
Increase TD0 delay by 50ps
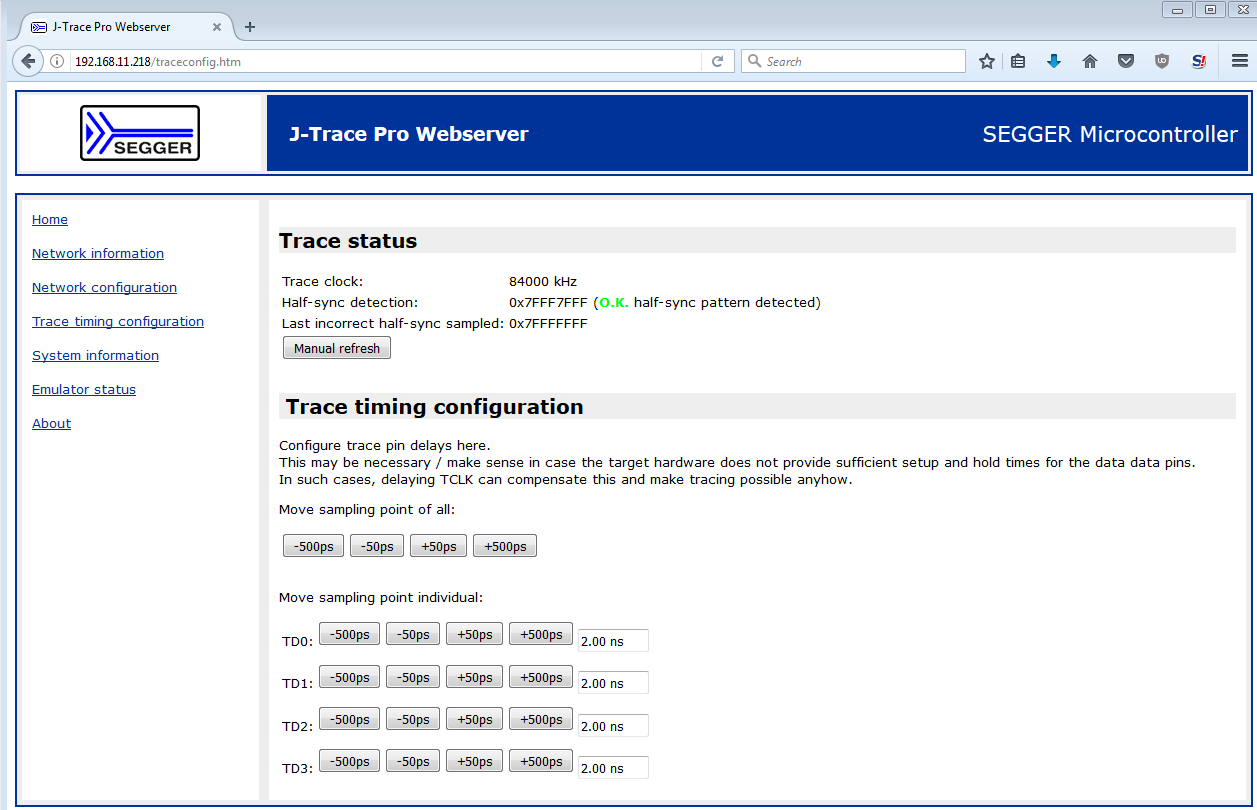point(474,634)
